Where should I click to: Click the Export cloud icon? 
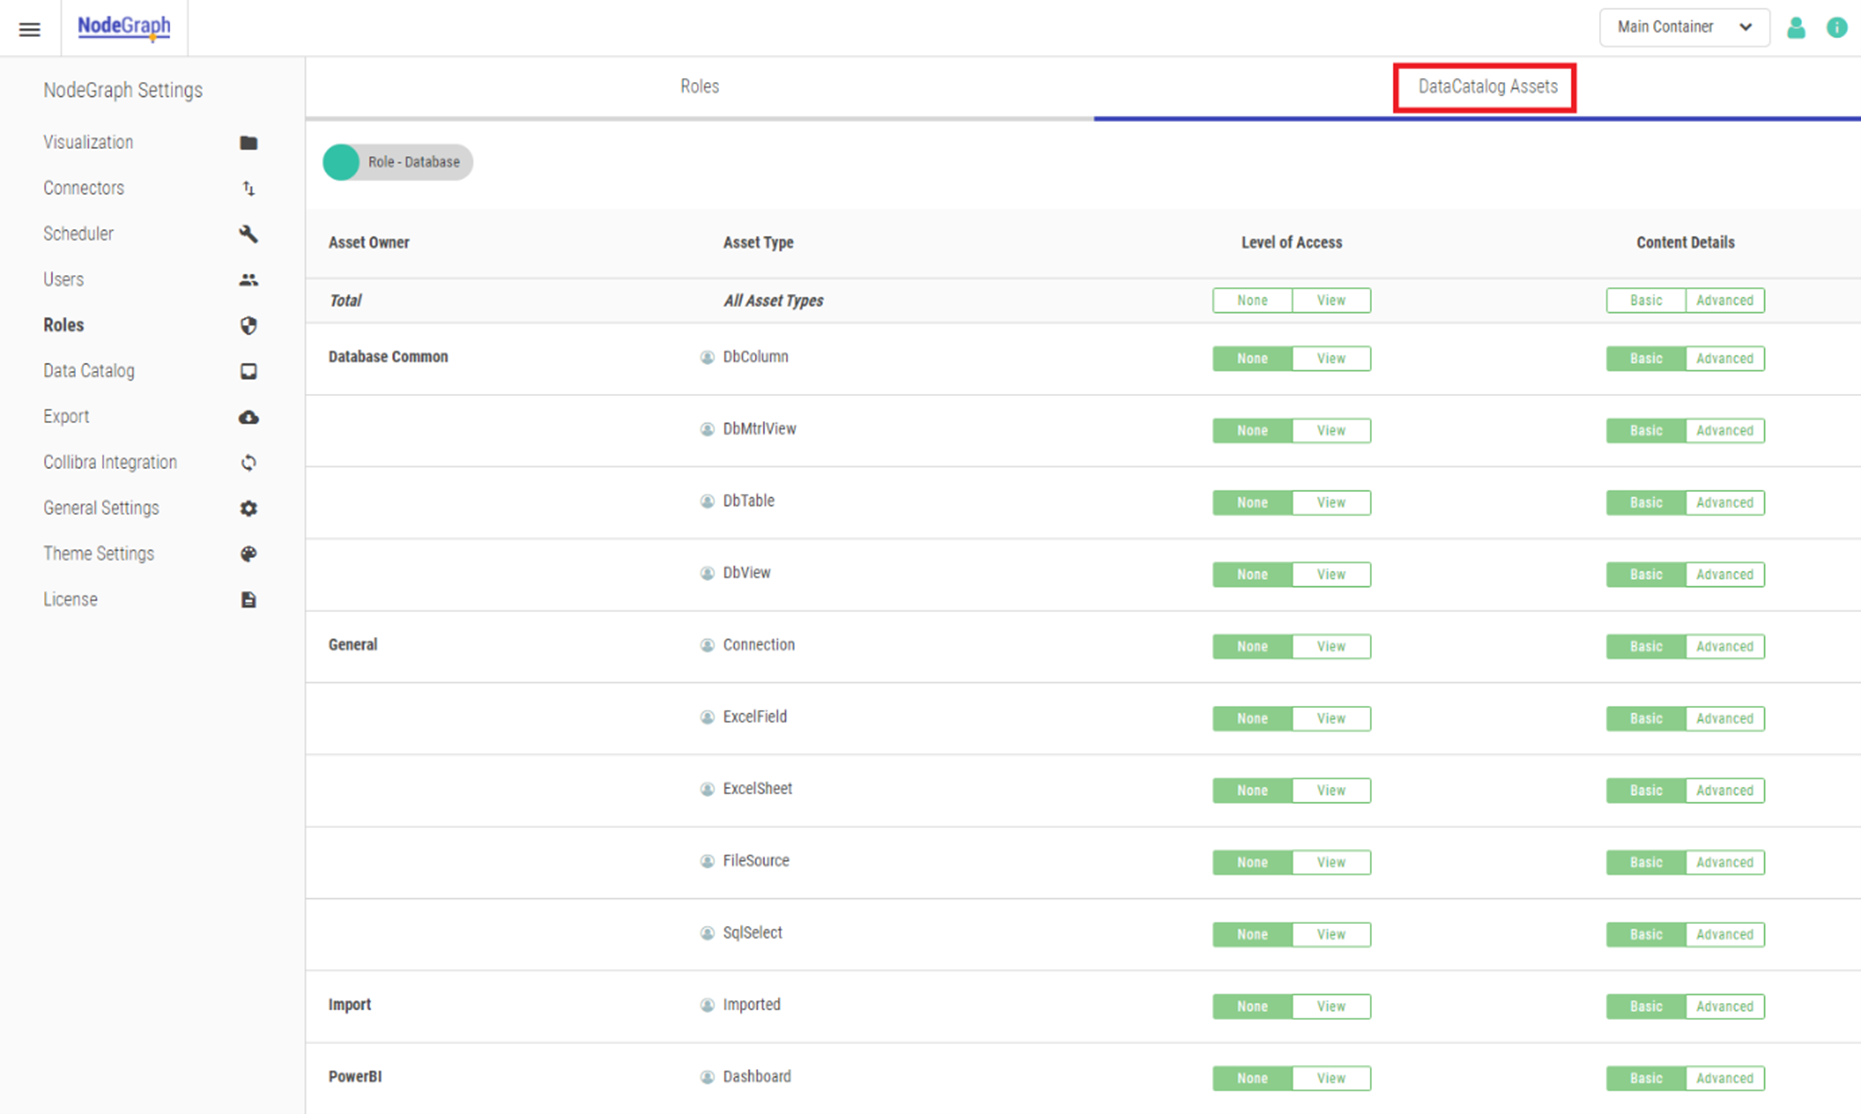pos(249,417)
